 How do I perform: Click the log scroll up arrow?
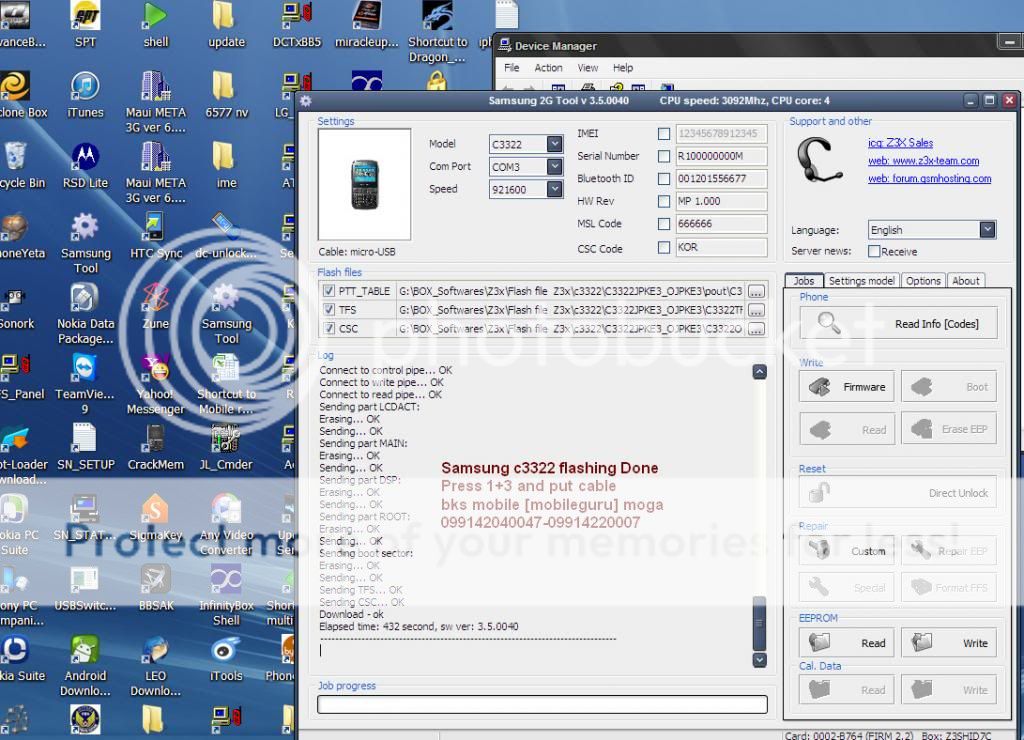click(x=760, y=372)
